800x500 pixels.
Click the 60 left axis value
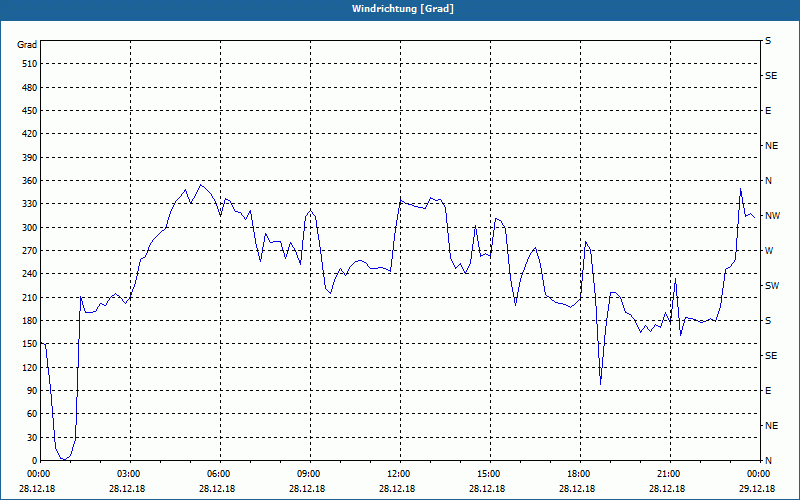[x=32, y=414]
